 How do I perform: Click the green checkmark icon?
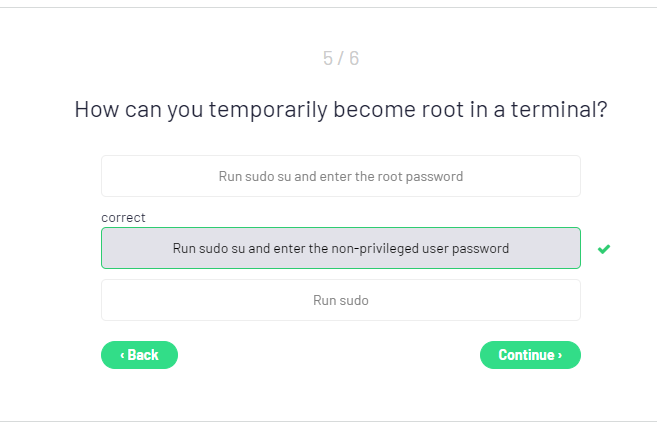click(603, 249)
